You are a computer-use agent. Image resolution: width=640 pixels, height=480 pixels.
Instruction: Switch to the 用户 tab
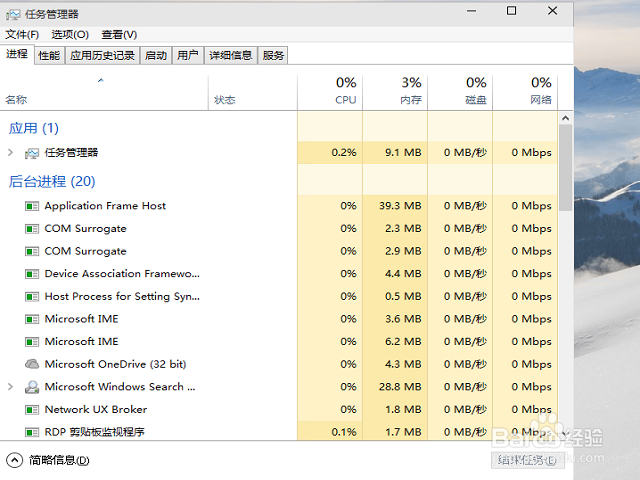click(x=188, y=55)
